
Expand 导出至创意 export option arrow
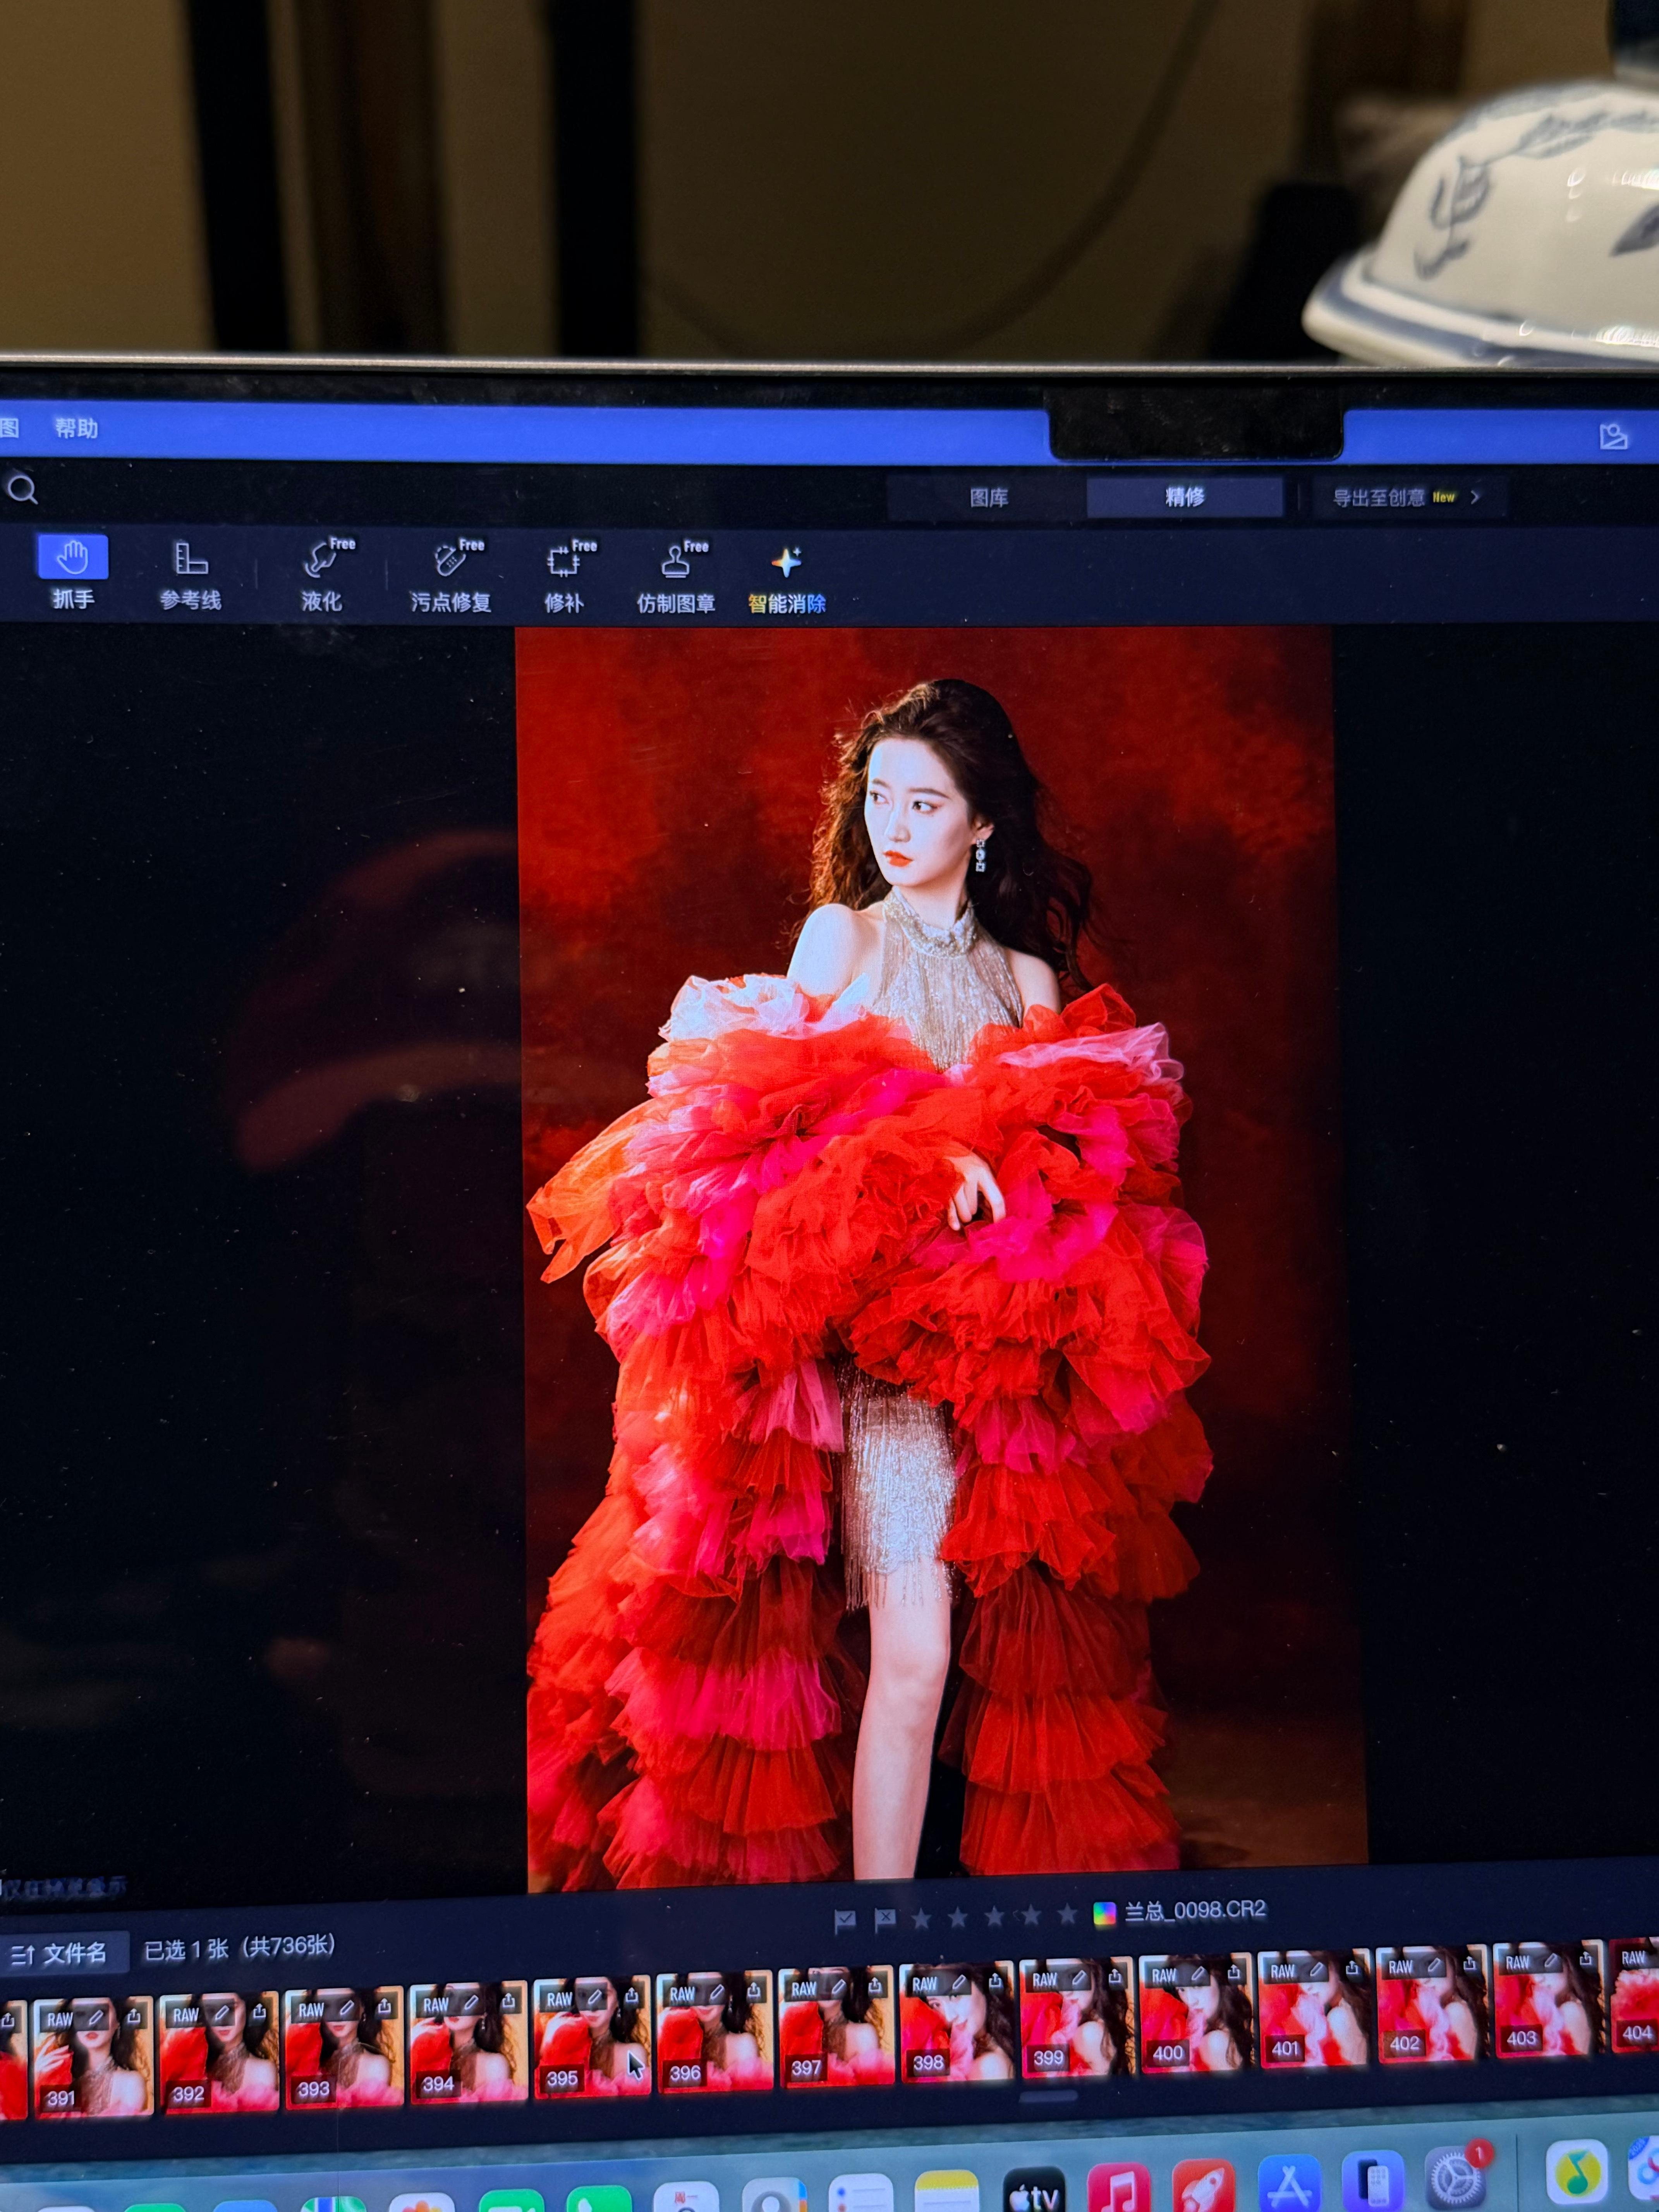pos(1475,497)
